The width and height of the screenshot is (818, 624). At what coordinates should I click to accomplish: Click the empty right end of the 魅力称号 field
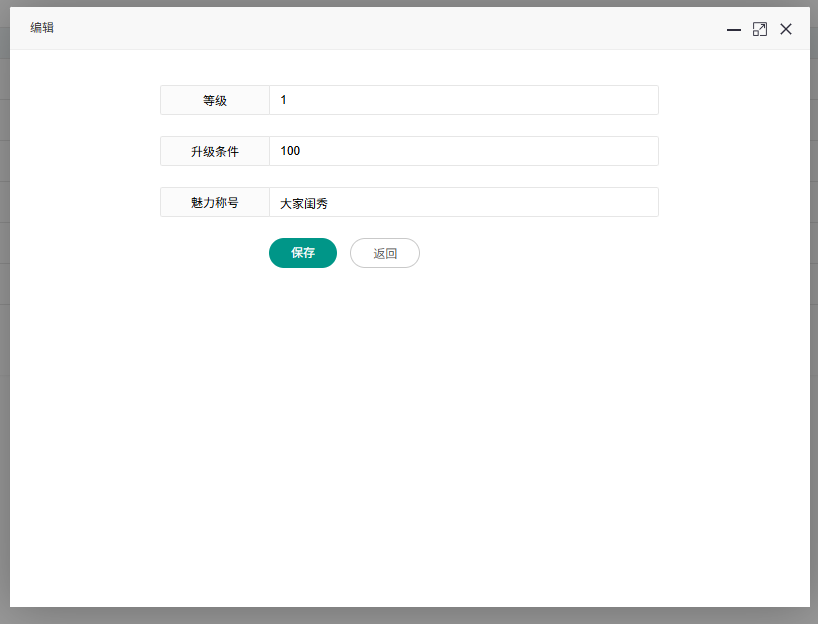tap(620, 202)
